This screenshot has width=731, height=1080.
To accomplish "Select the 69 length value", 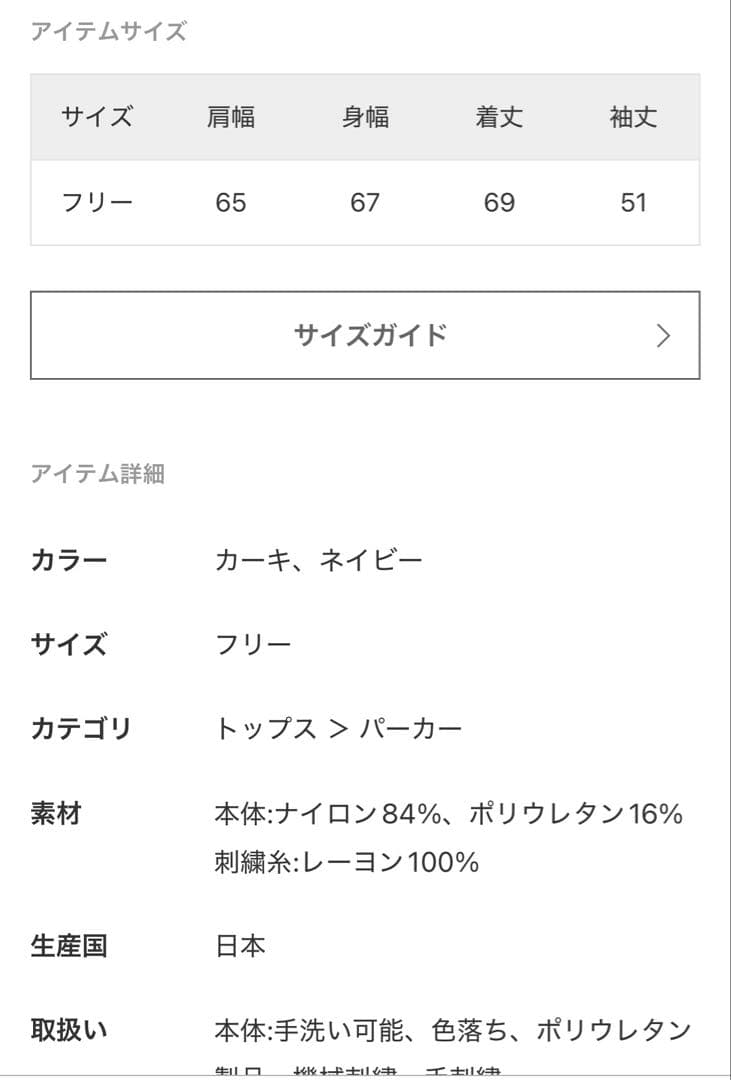I will (499, 203).
